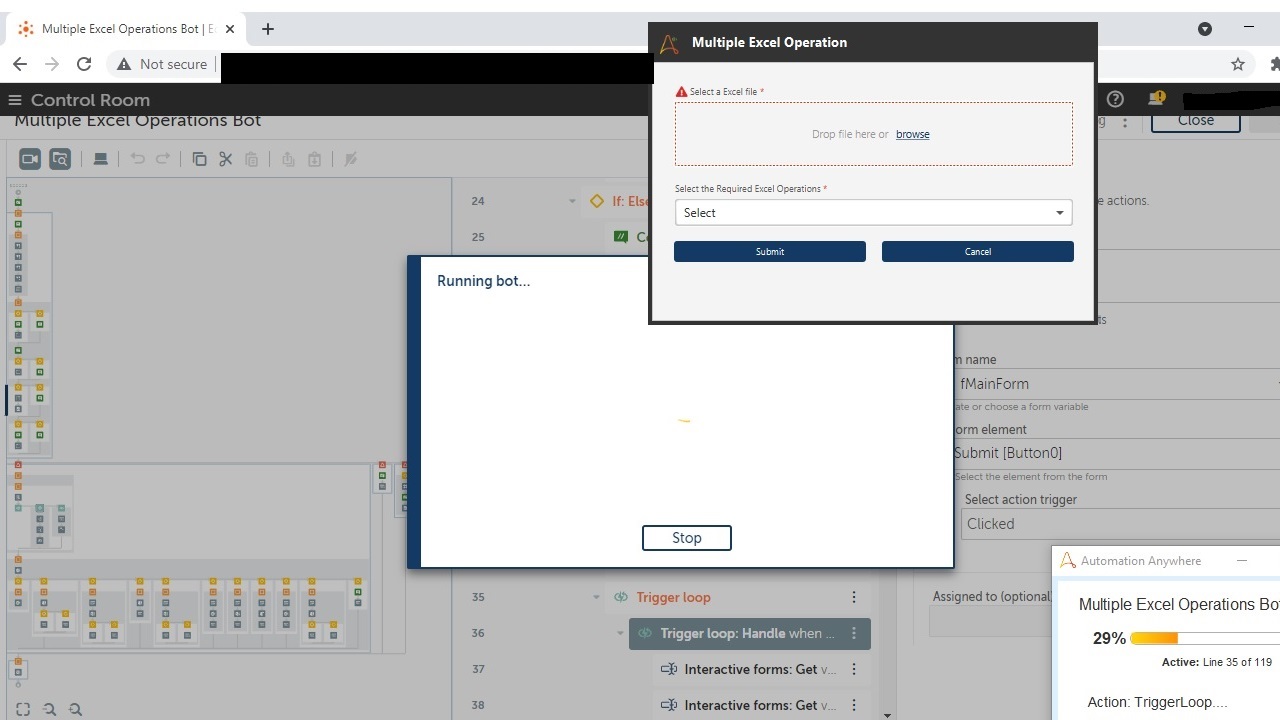Zoom out the flow diagram view
Viewport: 1280px width, 720px height.
(x=49, y=709)
